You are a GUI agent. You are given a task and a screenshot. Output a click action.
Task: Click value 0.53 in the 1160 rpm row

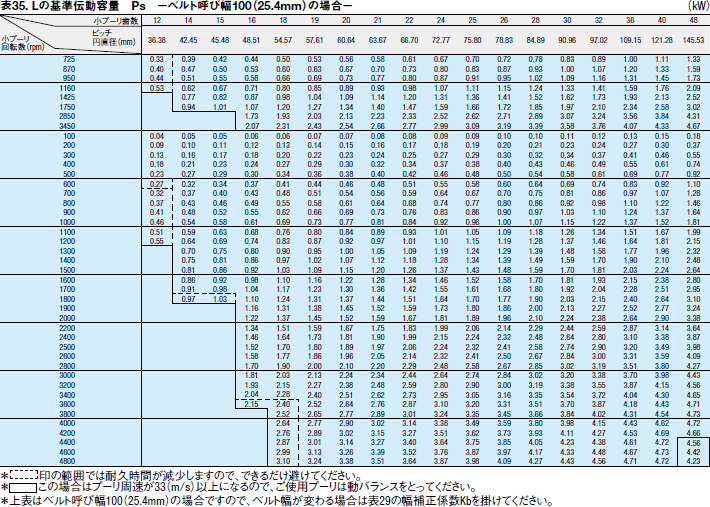[157, 88]
